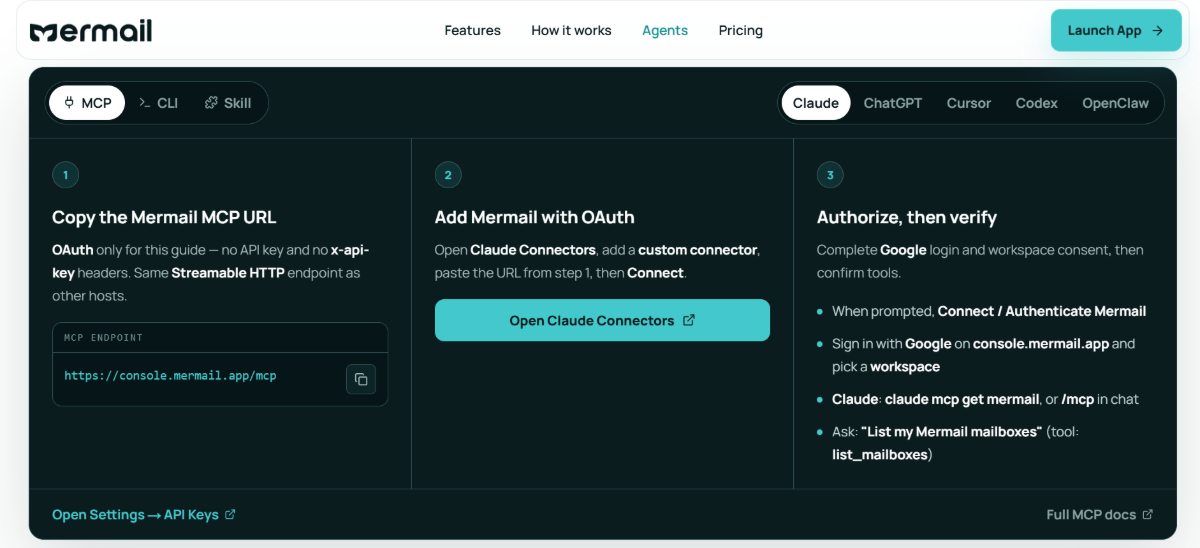
Task: Choose the Cursor host tab
Action: (x=969, y=103)
